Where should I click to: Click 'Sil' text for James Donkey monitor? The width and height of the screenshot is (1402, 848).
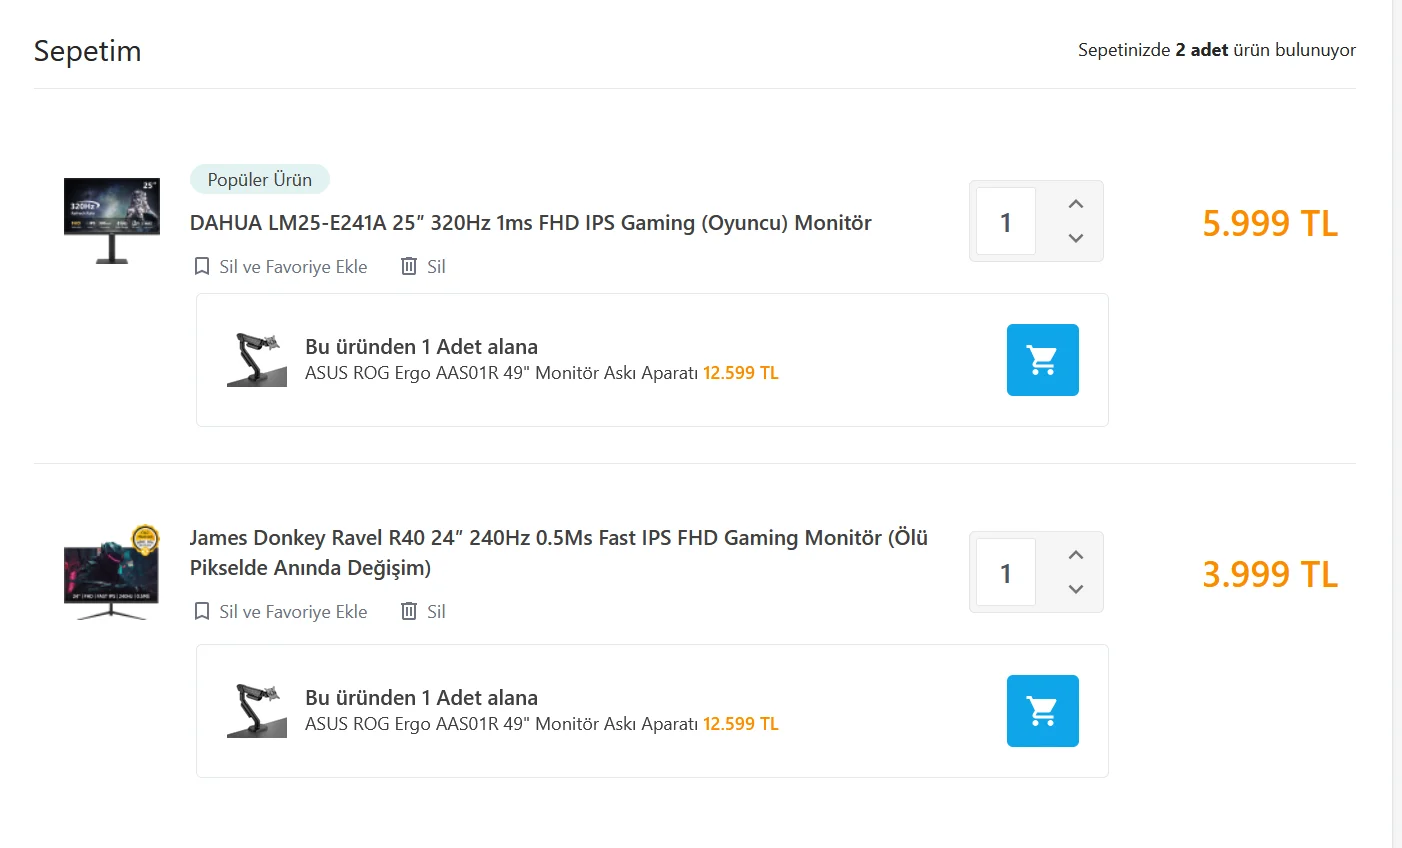436,612
